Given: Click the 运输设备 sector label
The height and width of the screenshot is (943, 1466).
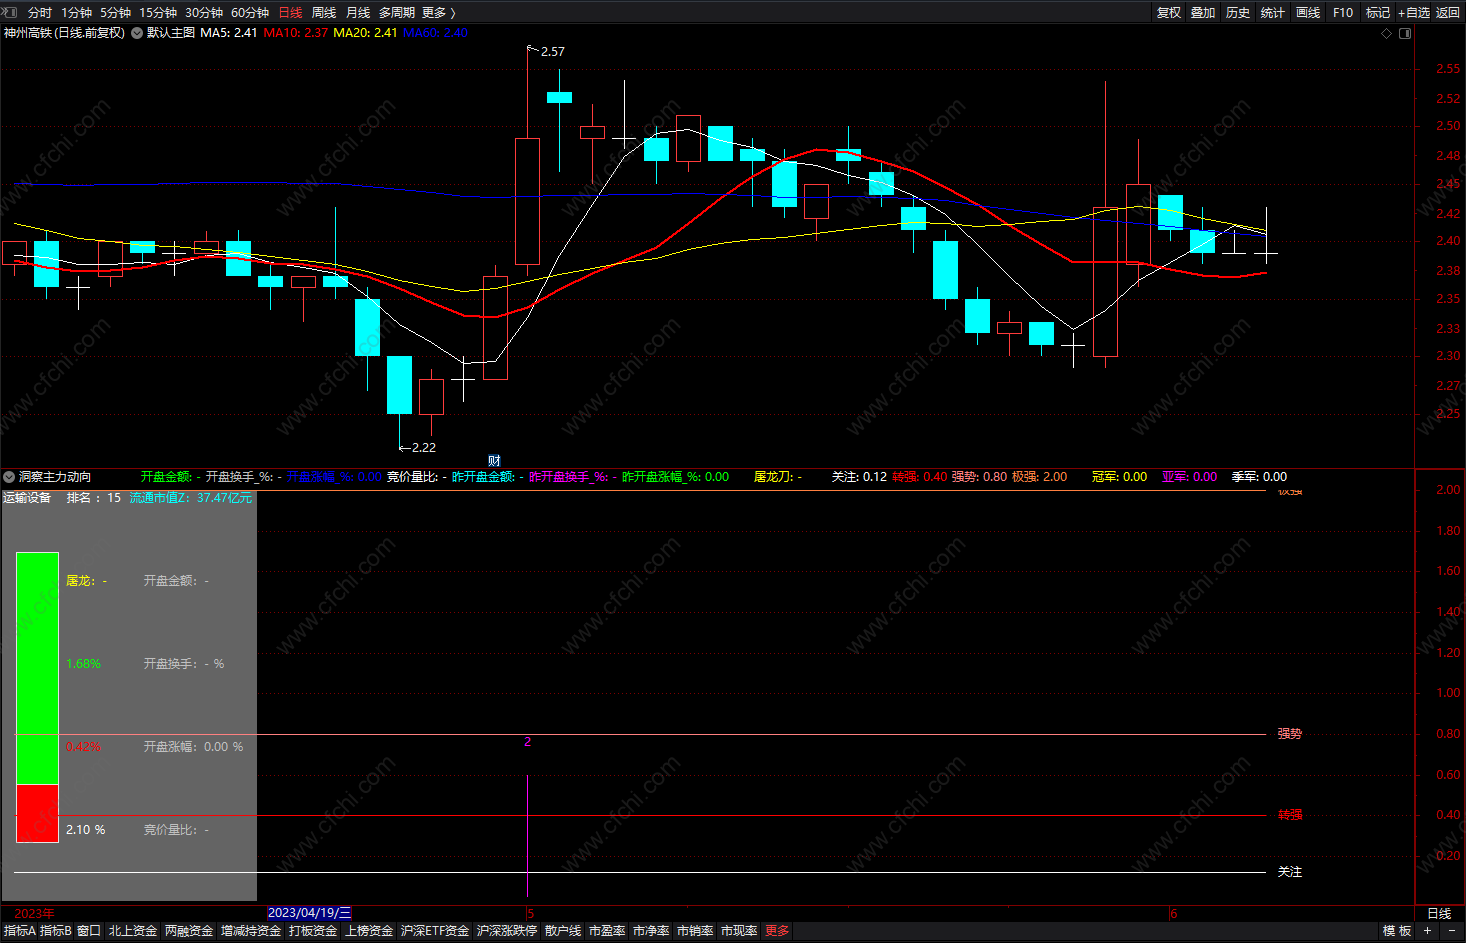Looking at the screenshot, I should 27,497.
